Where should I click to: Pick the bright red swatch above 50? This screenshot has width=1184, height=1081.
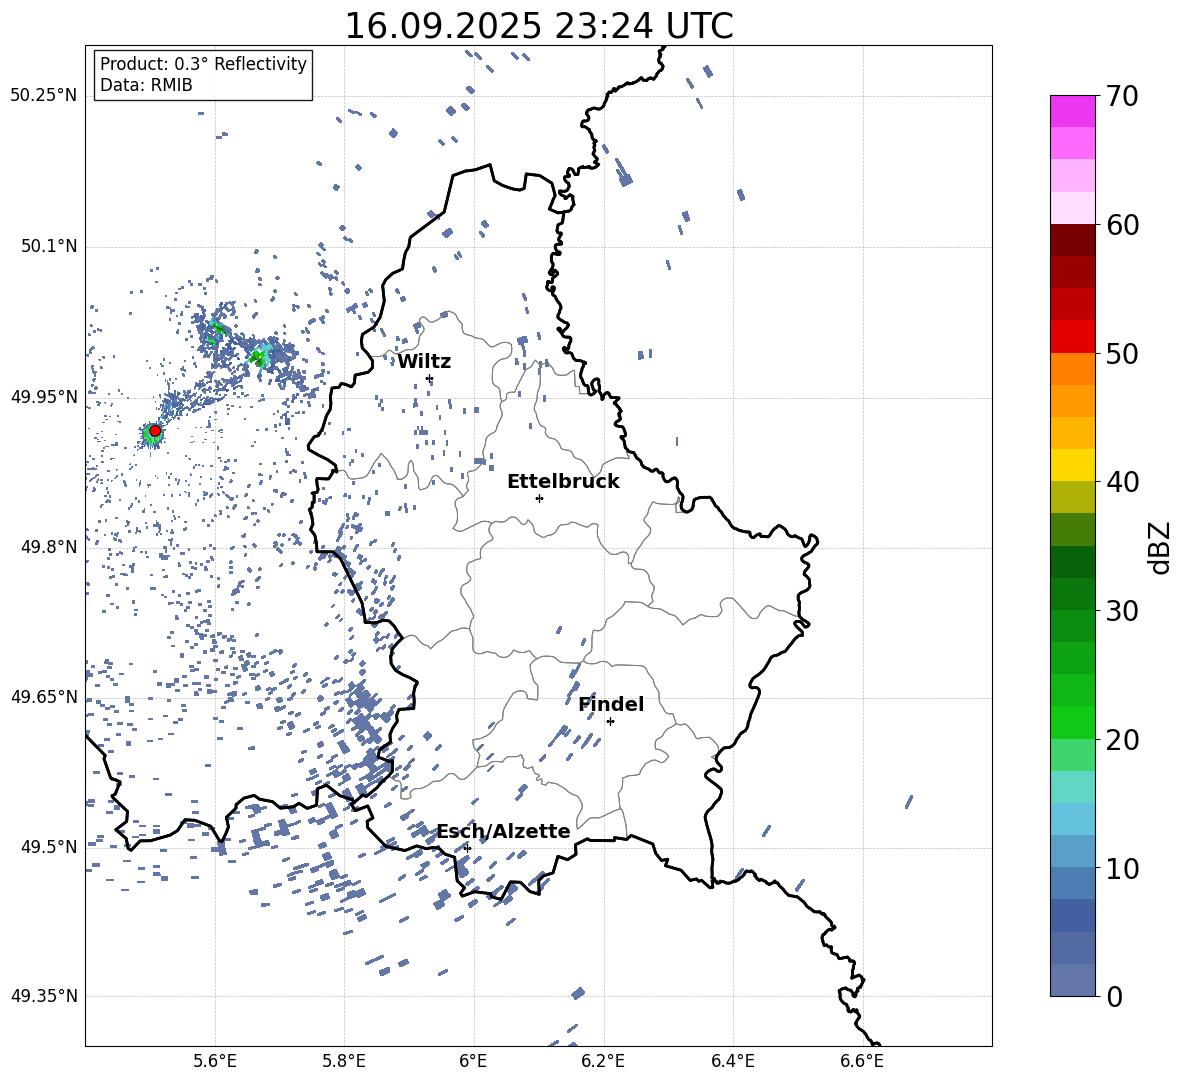pos(1072,337)
